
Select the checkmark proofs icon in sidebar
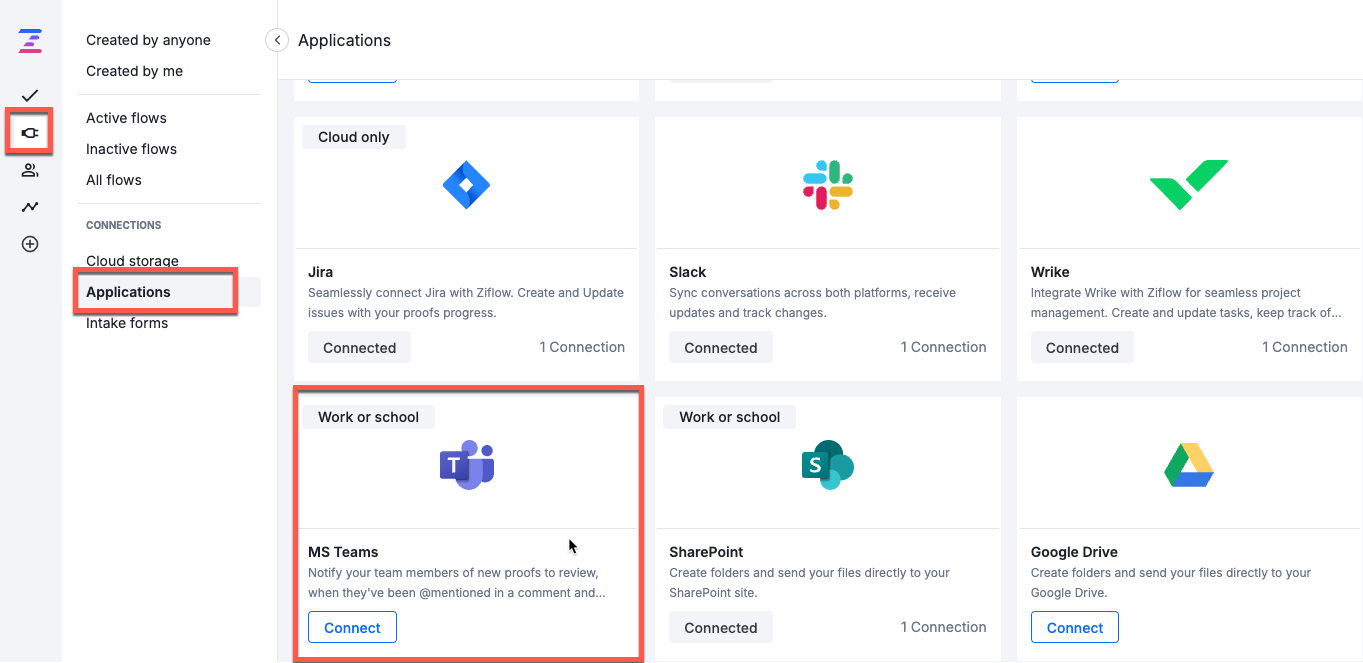click(x=29, y=95)
